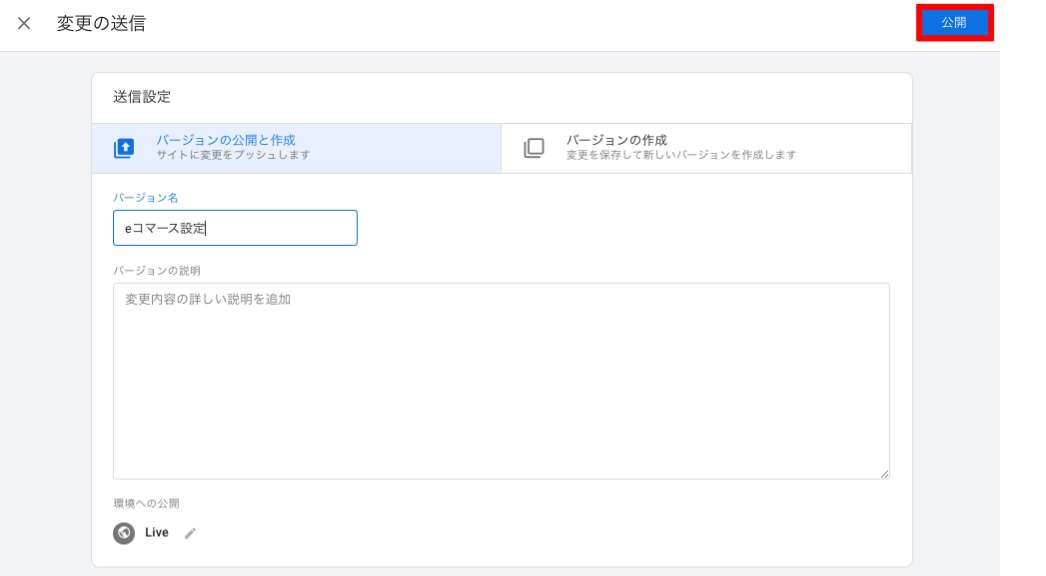Click the 環境への公開 label
Image resolution: width=1046 pixels, height=576 pixels.
coord(146,503)
